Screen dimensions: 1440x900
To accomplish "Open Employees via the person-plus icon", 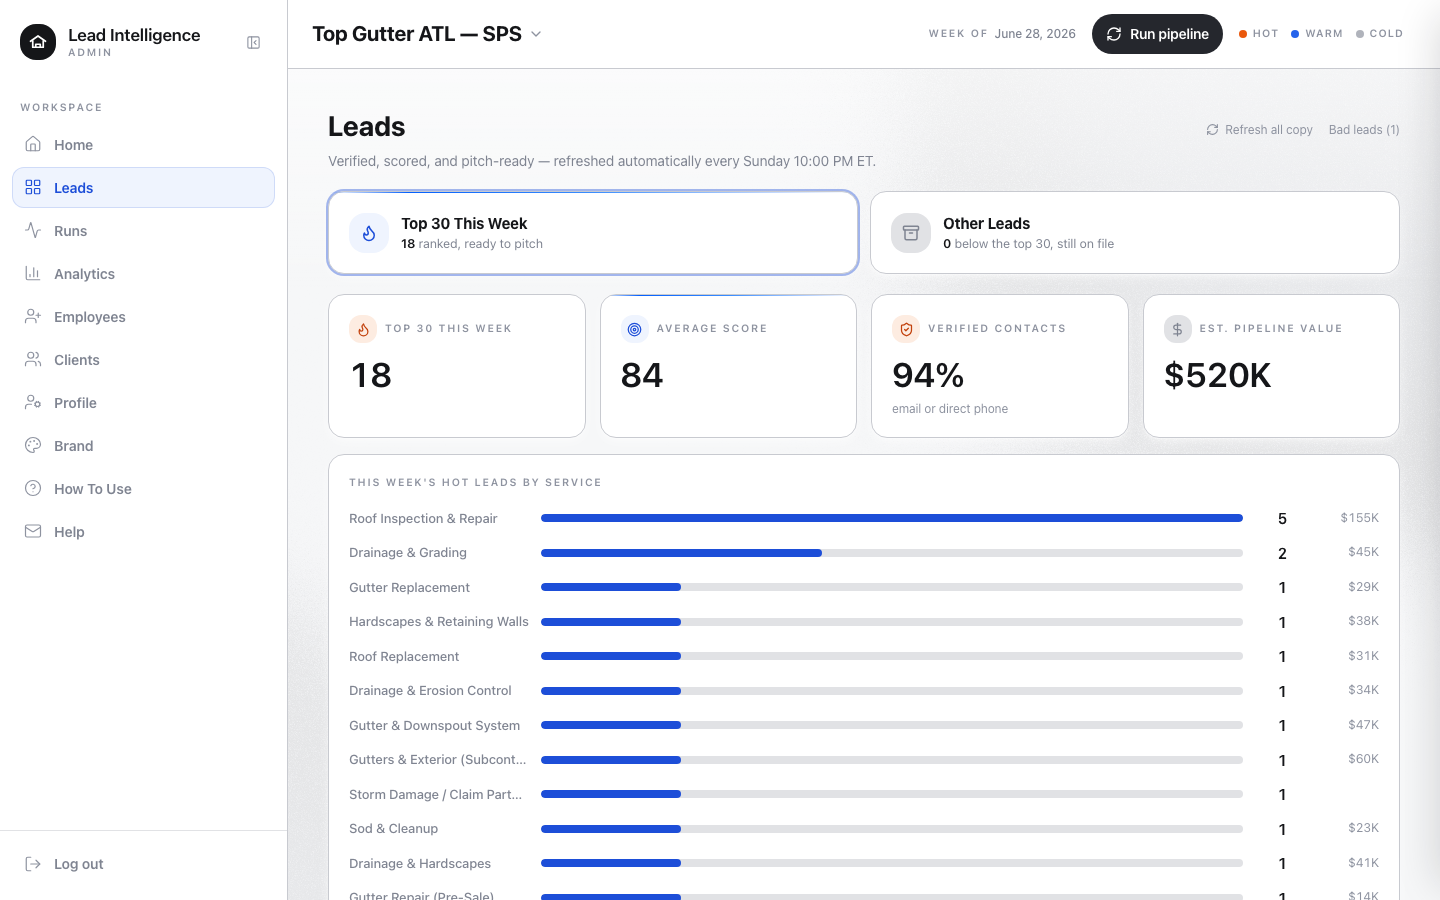I will [x=33, y=316].
